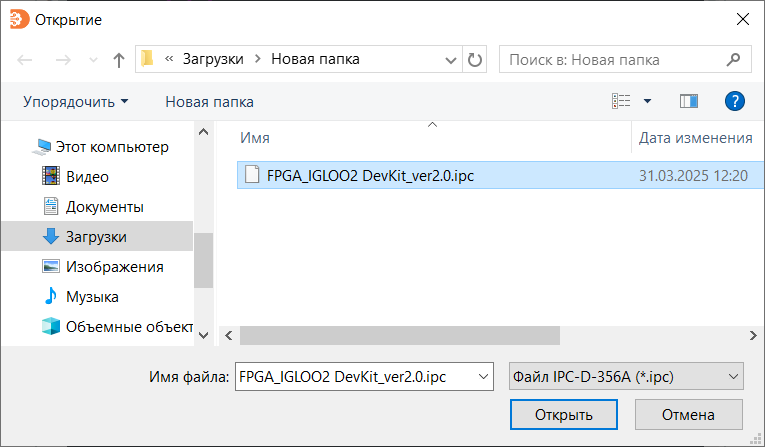
Task: Go up one folder level
Action: click(x=119, y=60)
